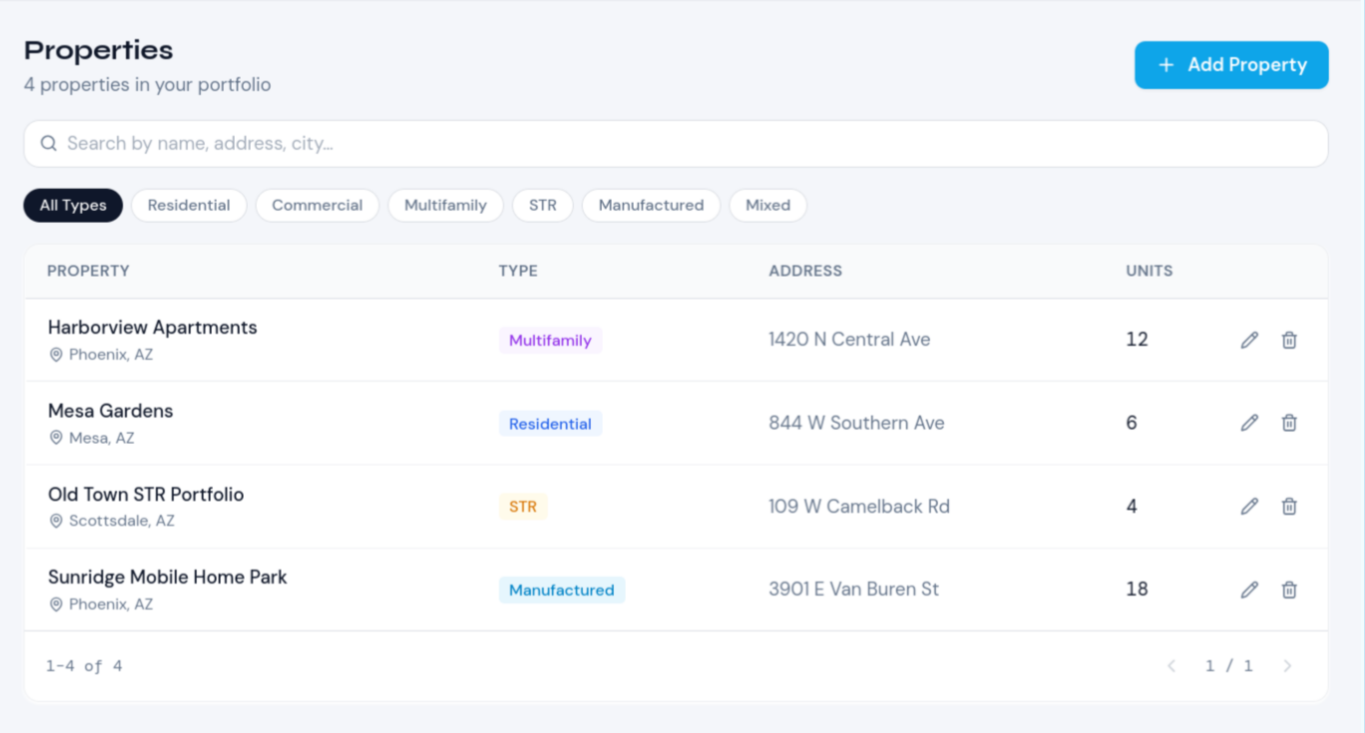Viewport: 1365px width, 733px height.
Task: Click the Add Property button
Action: coord(1231,65)
